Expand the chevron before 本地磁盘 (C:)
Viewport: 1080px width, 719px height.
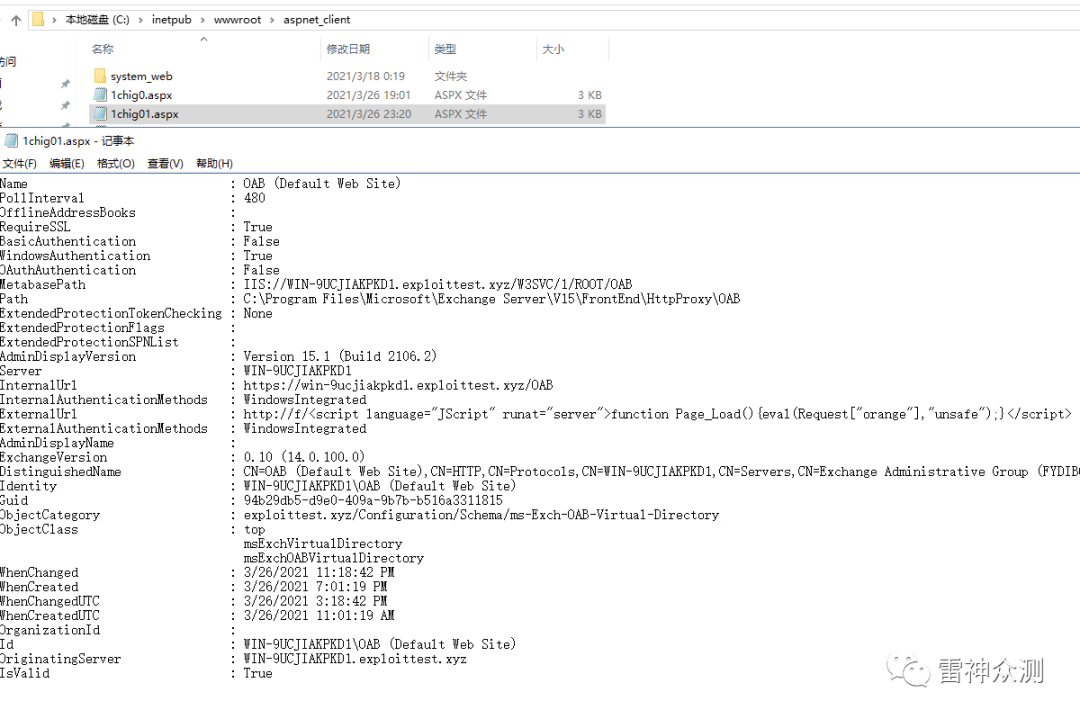pyautogui.click(x=54, y=20)
